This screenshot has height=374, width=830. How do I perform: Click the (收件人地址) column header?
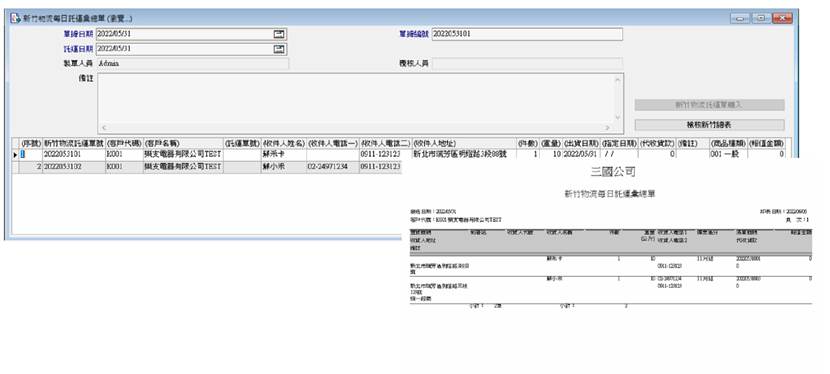click(464, 144)
